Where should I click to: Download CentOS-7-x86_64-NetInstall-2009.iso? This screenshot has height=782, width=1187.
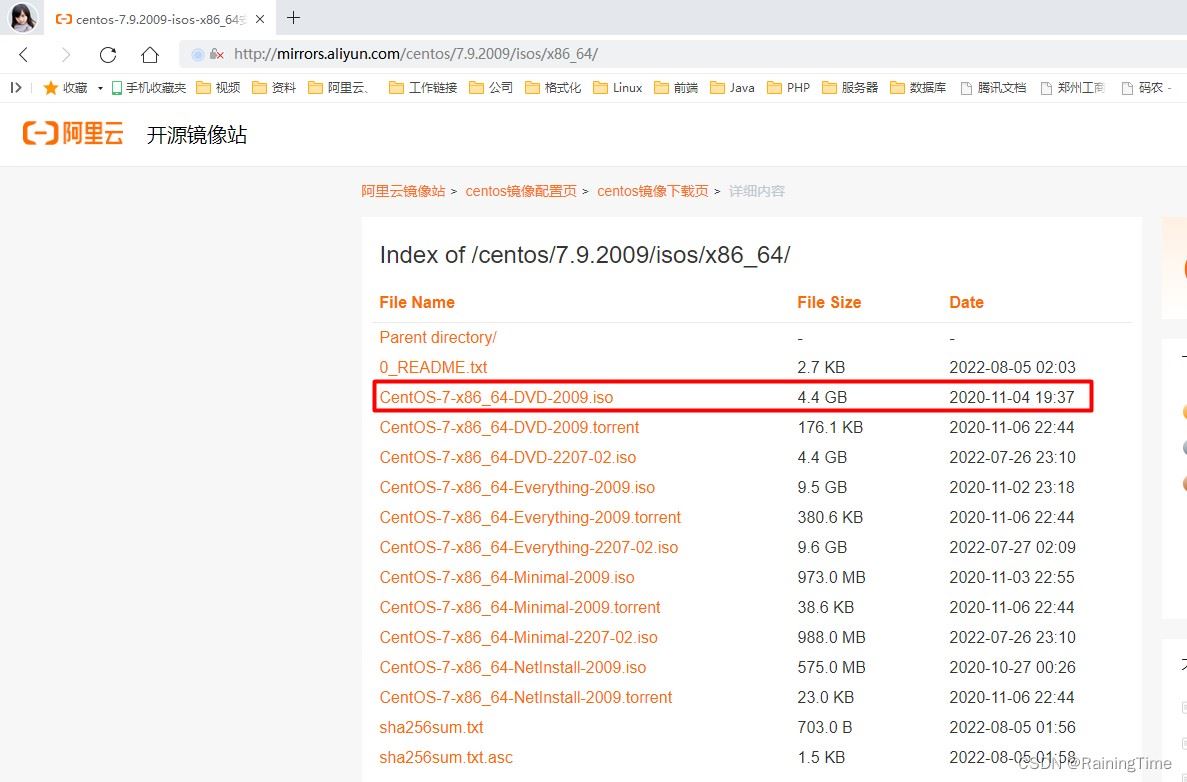(512, 668)
